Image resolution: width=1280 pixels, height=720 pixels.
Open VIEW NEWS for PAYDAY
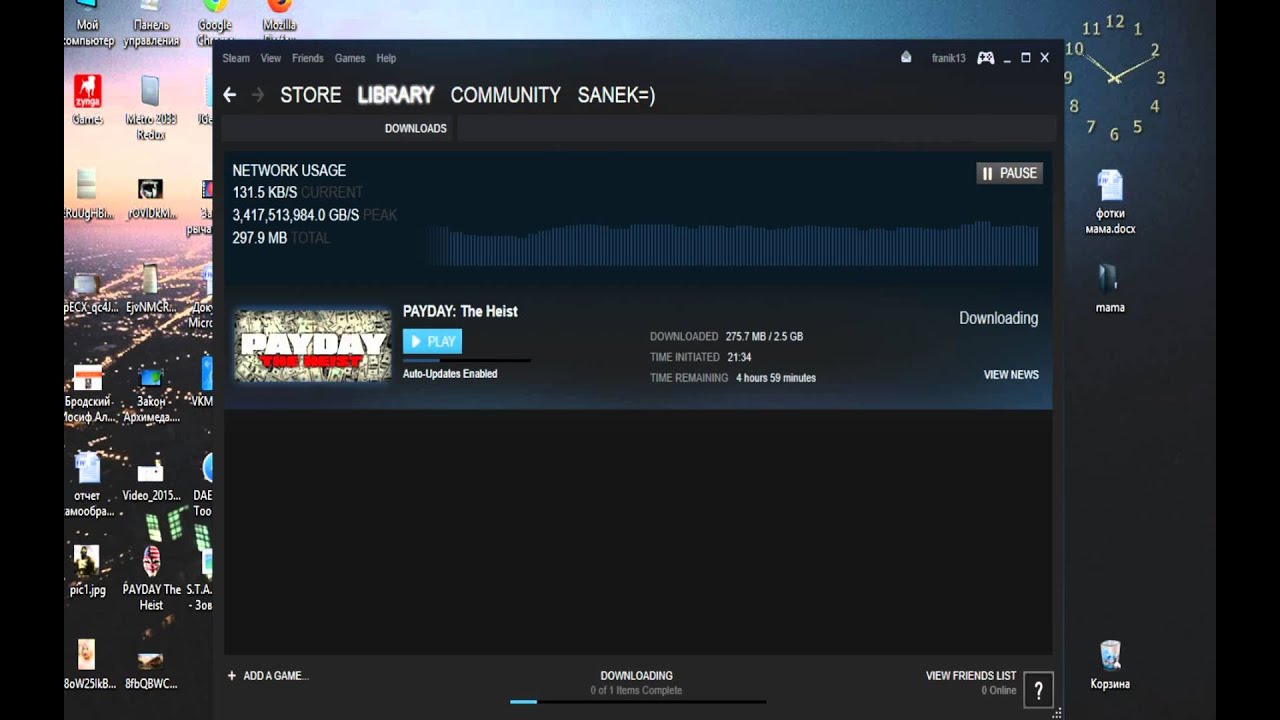(x=1011, y=375)
